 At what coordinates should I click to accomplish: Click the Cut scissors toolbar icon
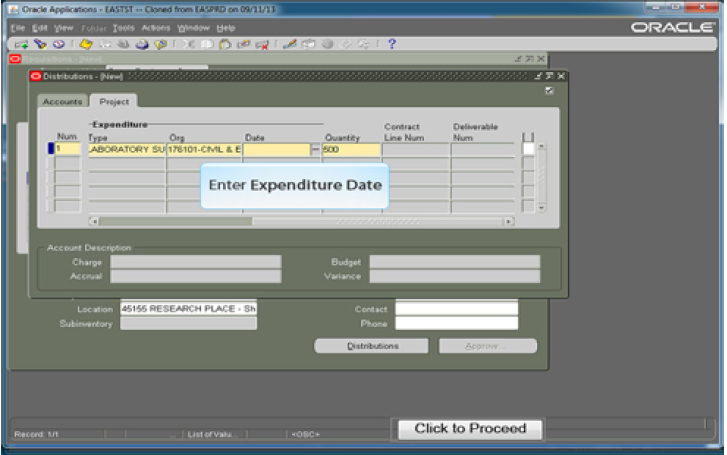click(x=188, y=44)
